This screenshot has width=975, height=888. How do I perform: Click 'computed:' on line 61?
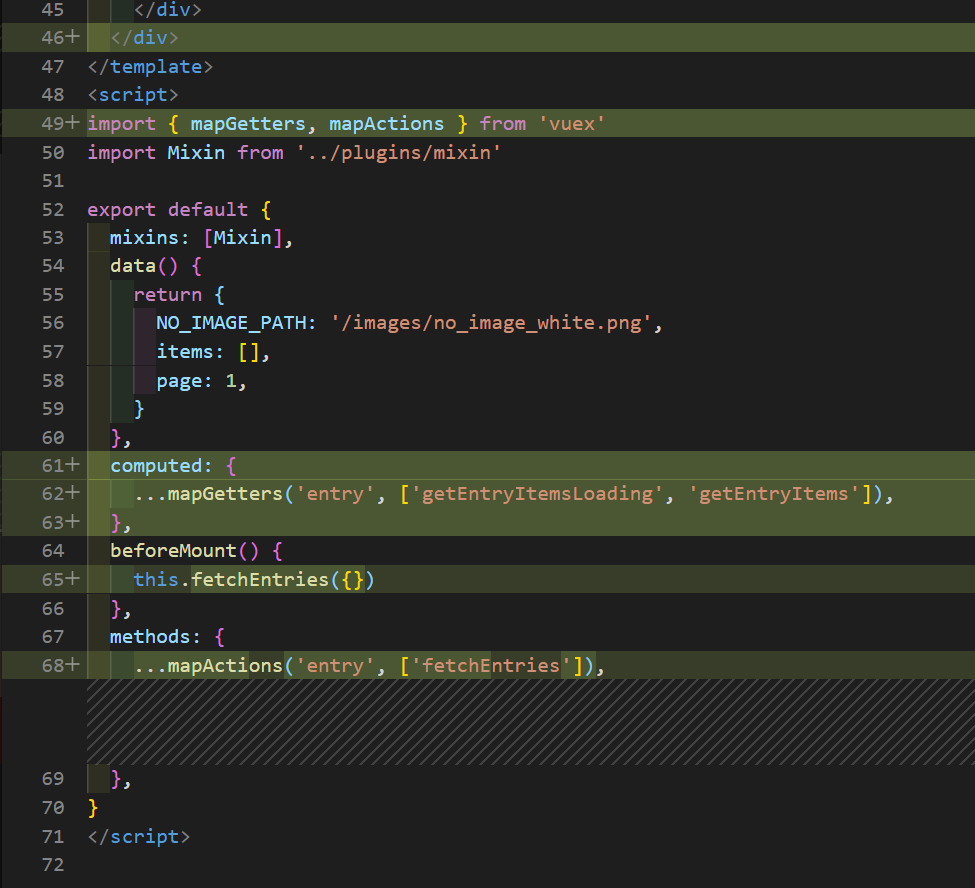162,466
